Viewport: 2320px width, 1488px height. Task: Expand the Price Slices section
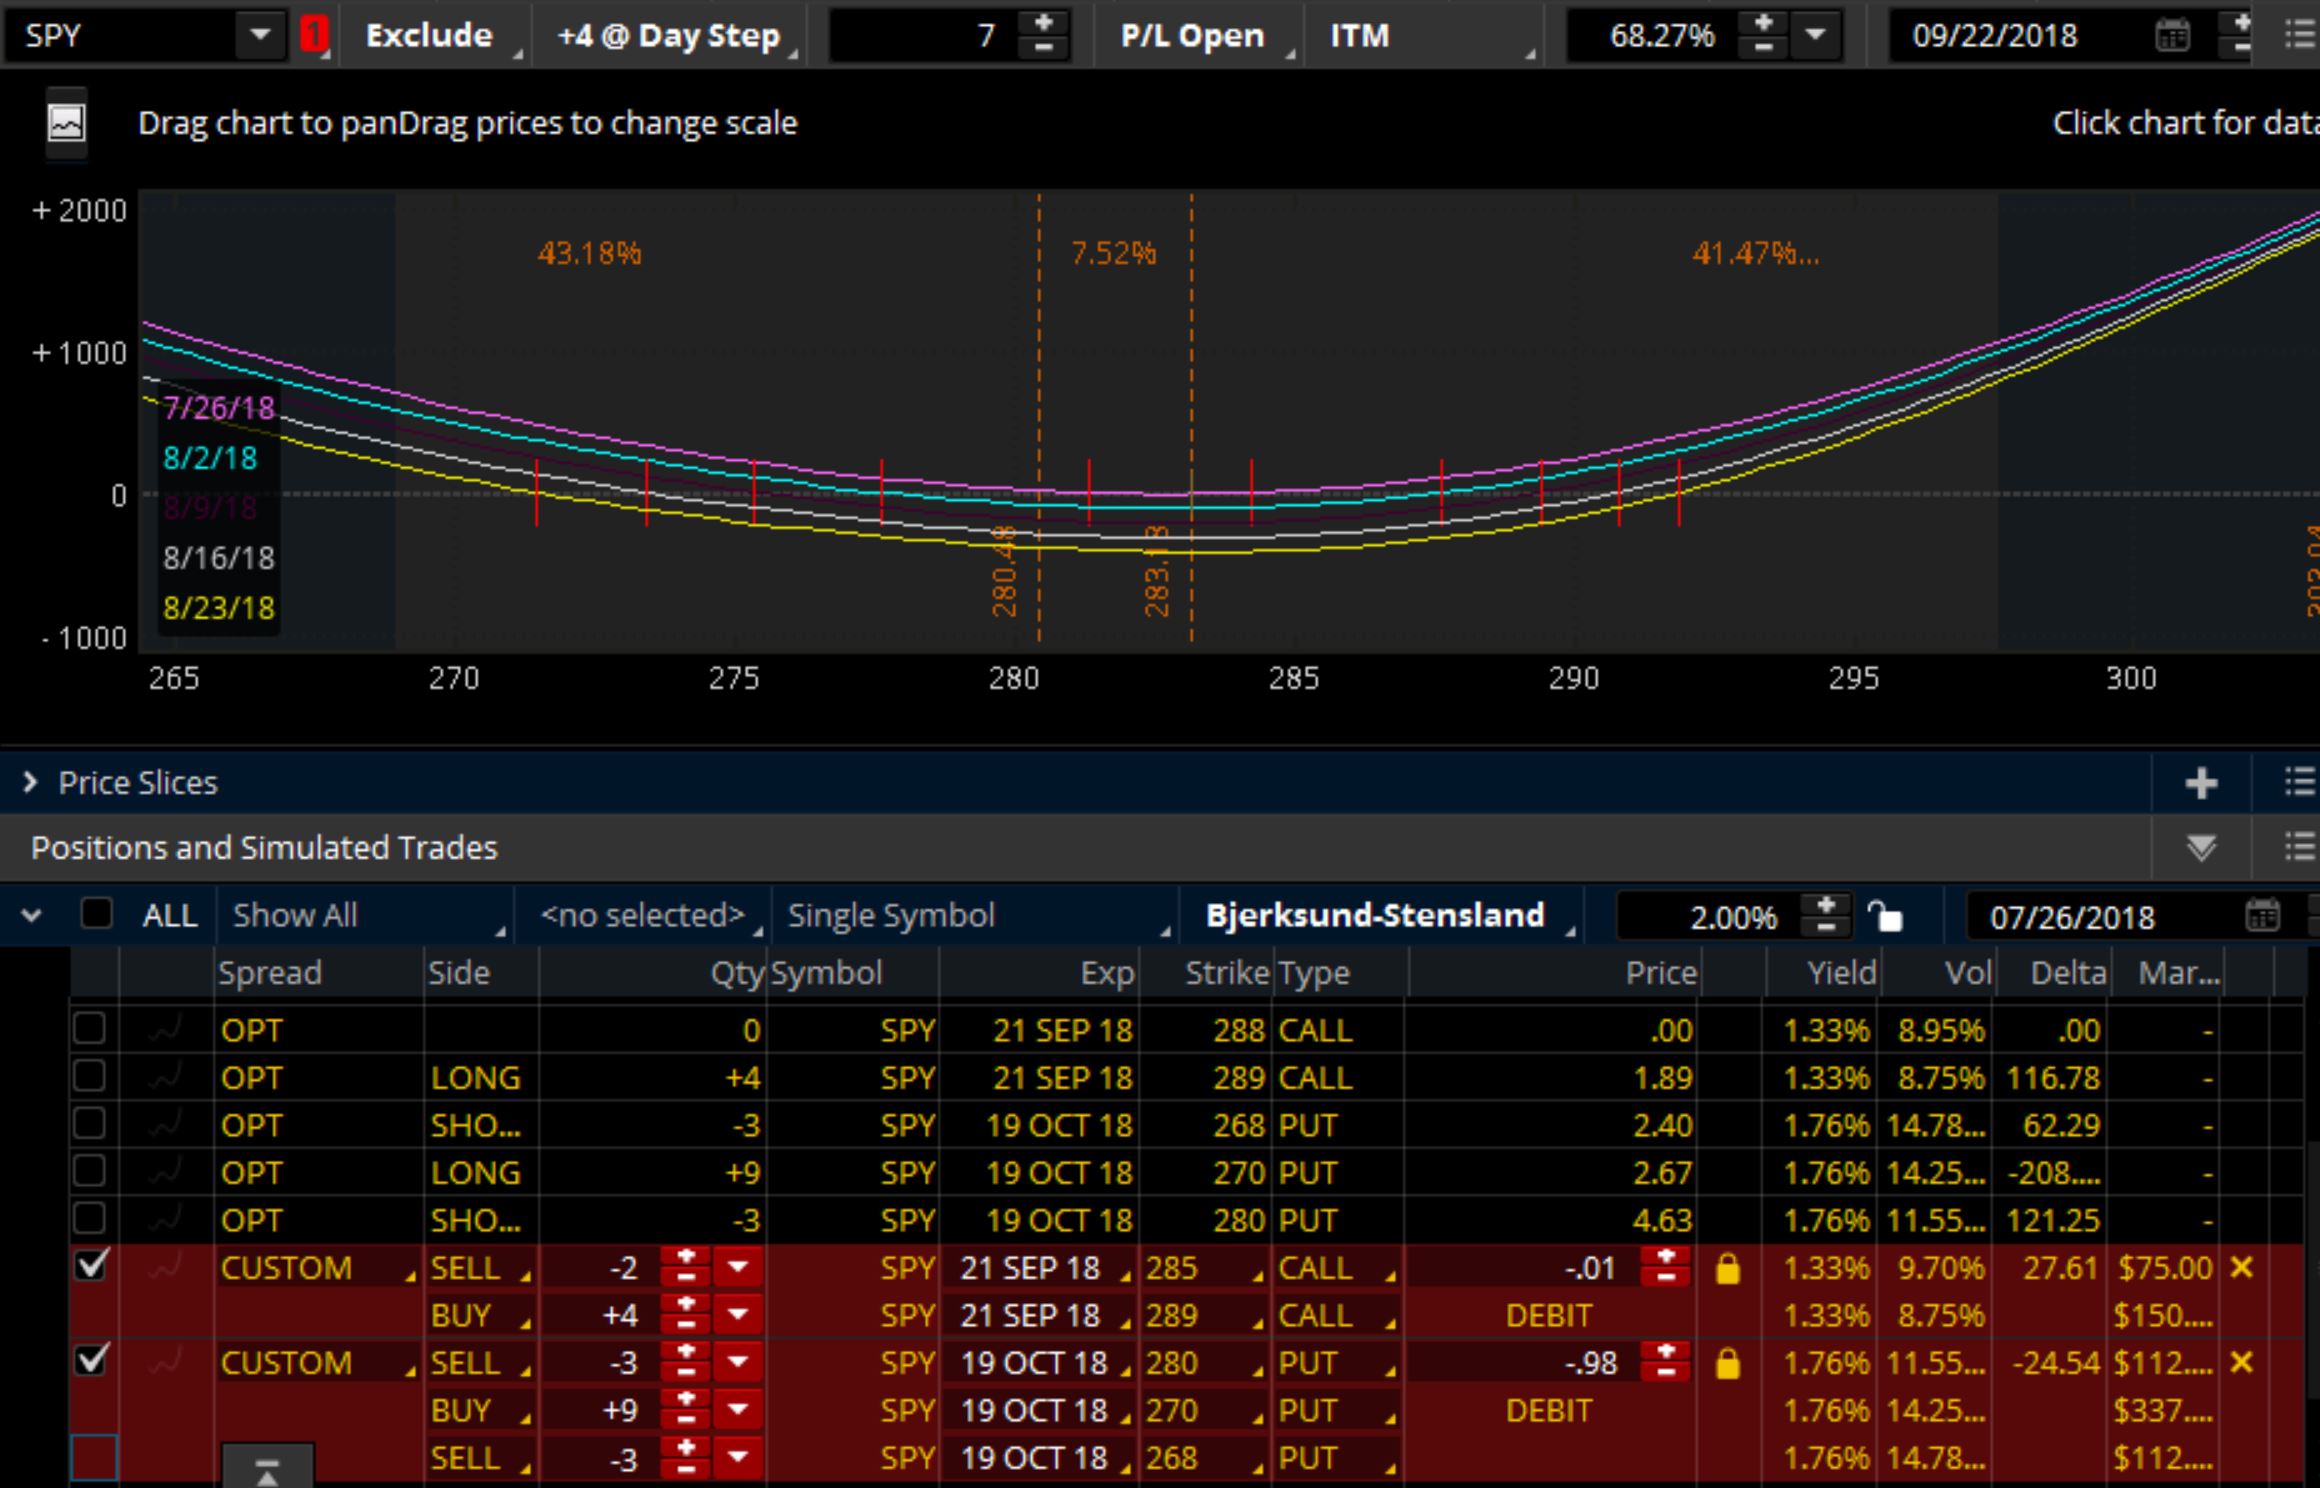(30, 783)
